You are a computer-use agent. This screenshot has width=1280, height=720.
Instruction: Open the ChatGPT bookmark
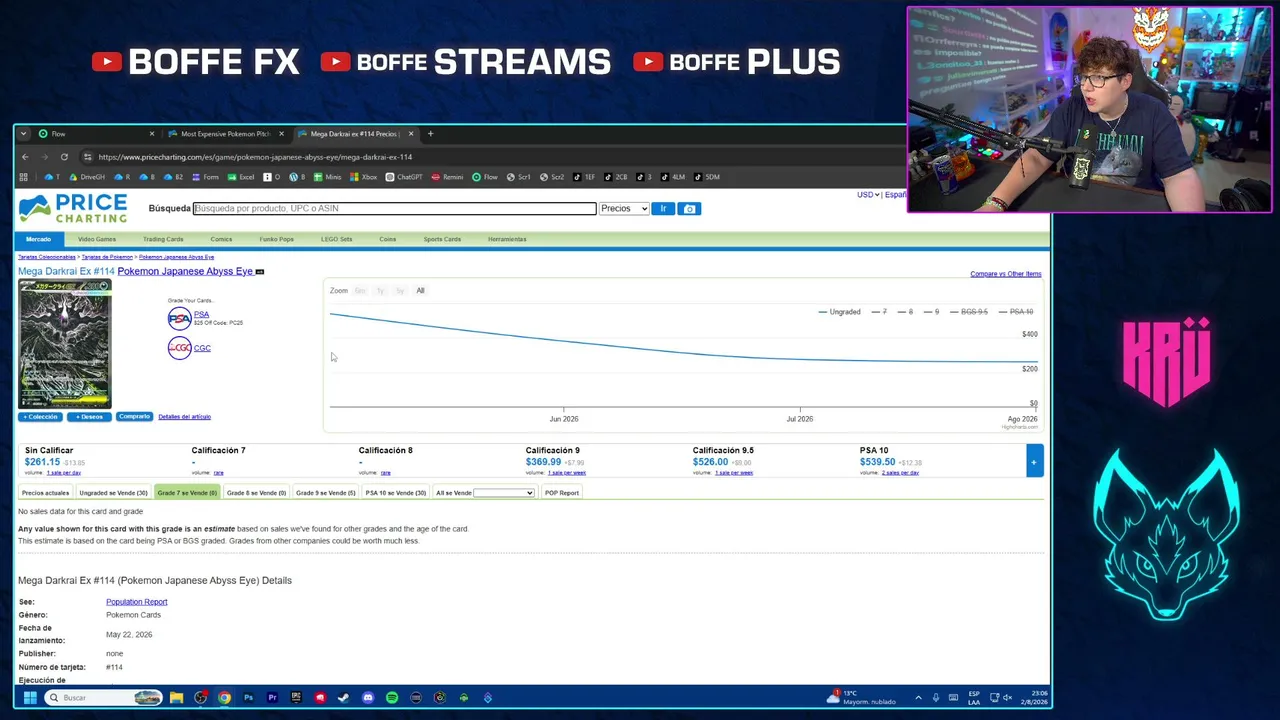pos(404,177)
